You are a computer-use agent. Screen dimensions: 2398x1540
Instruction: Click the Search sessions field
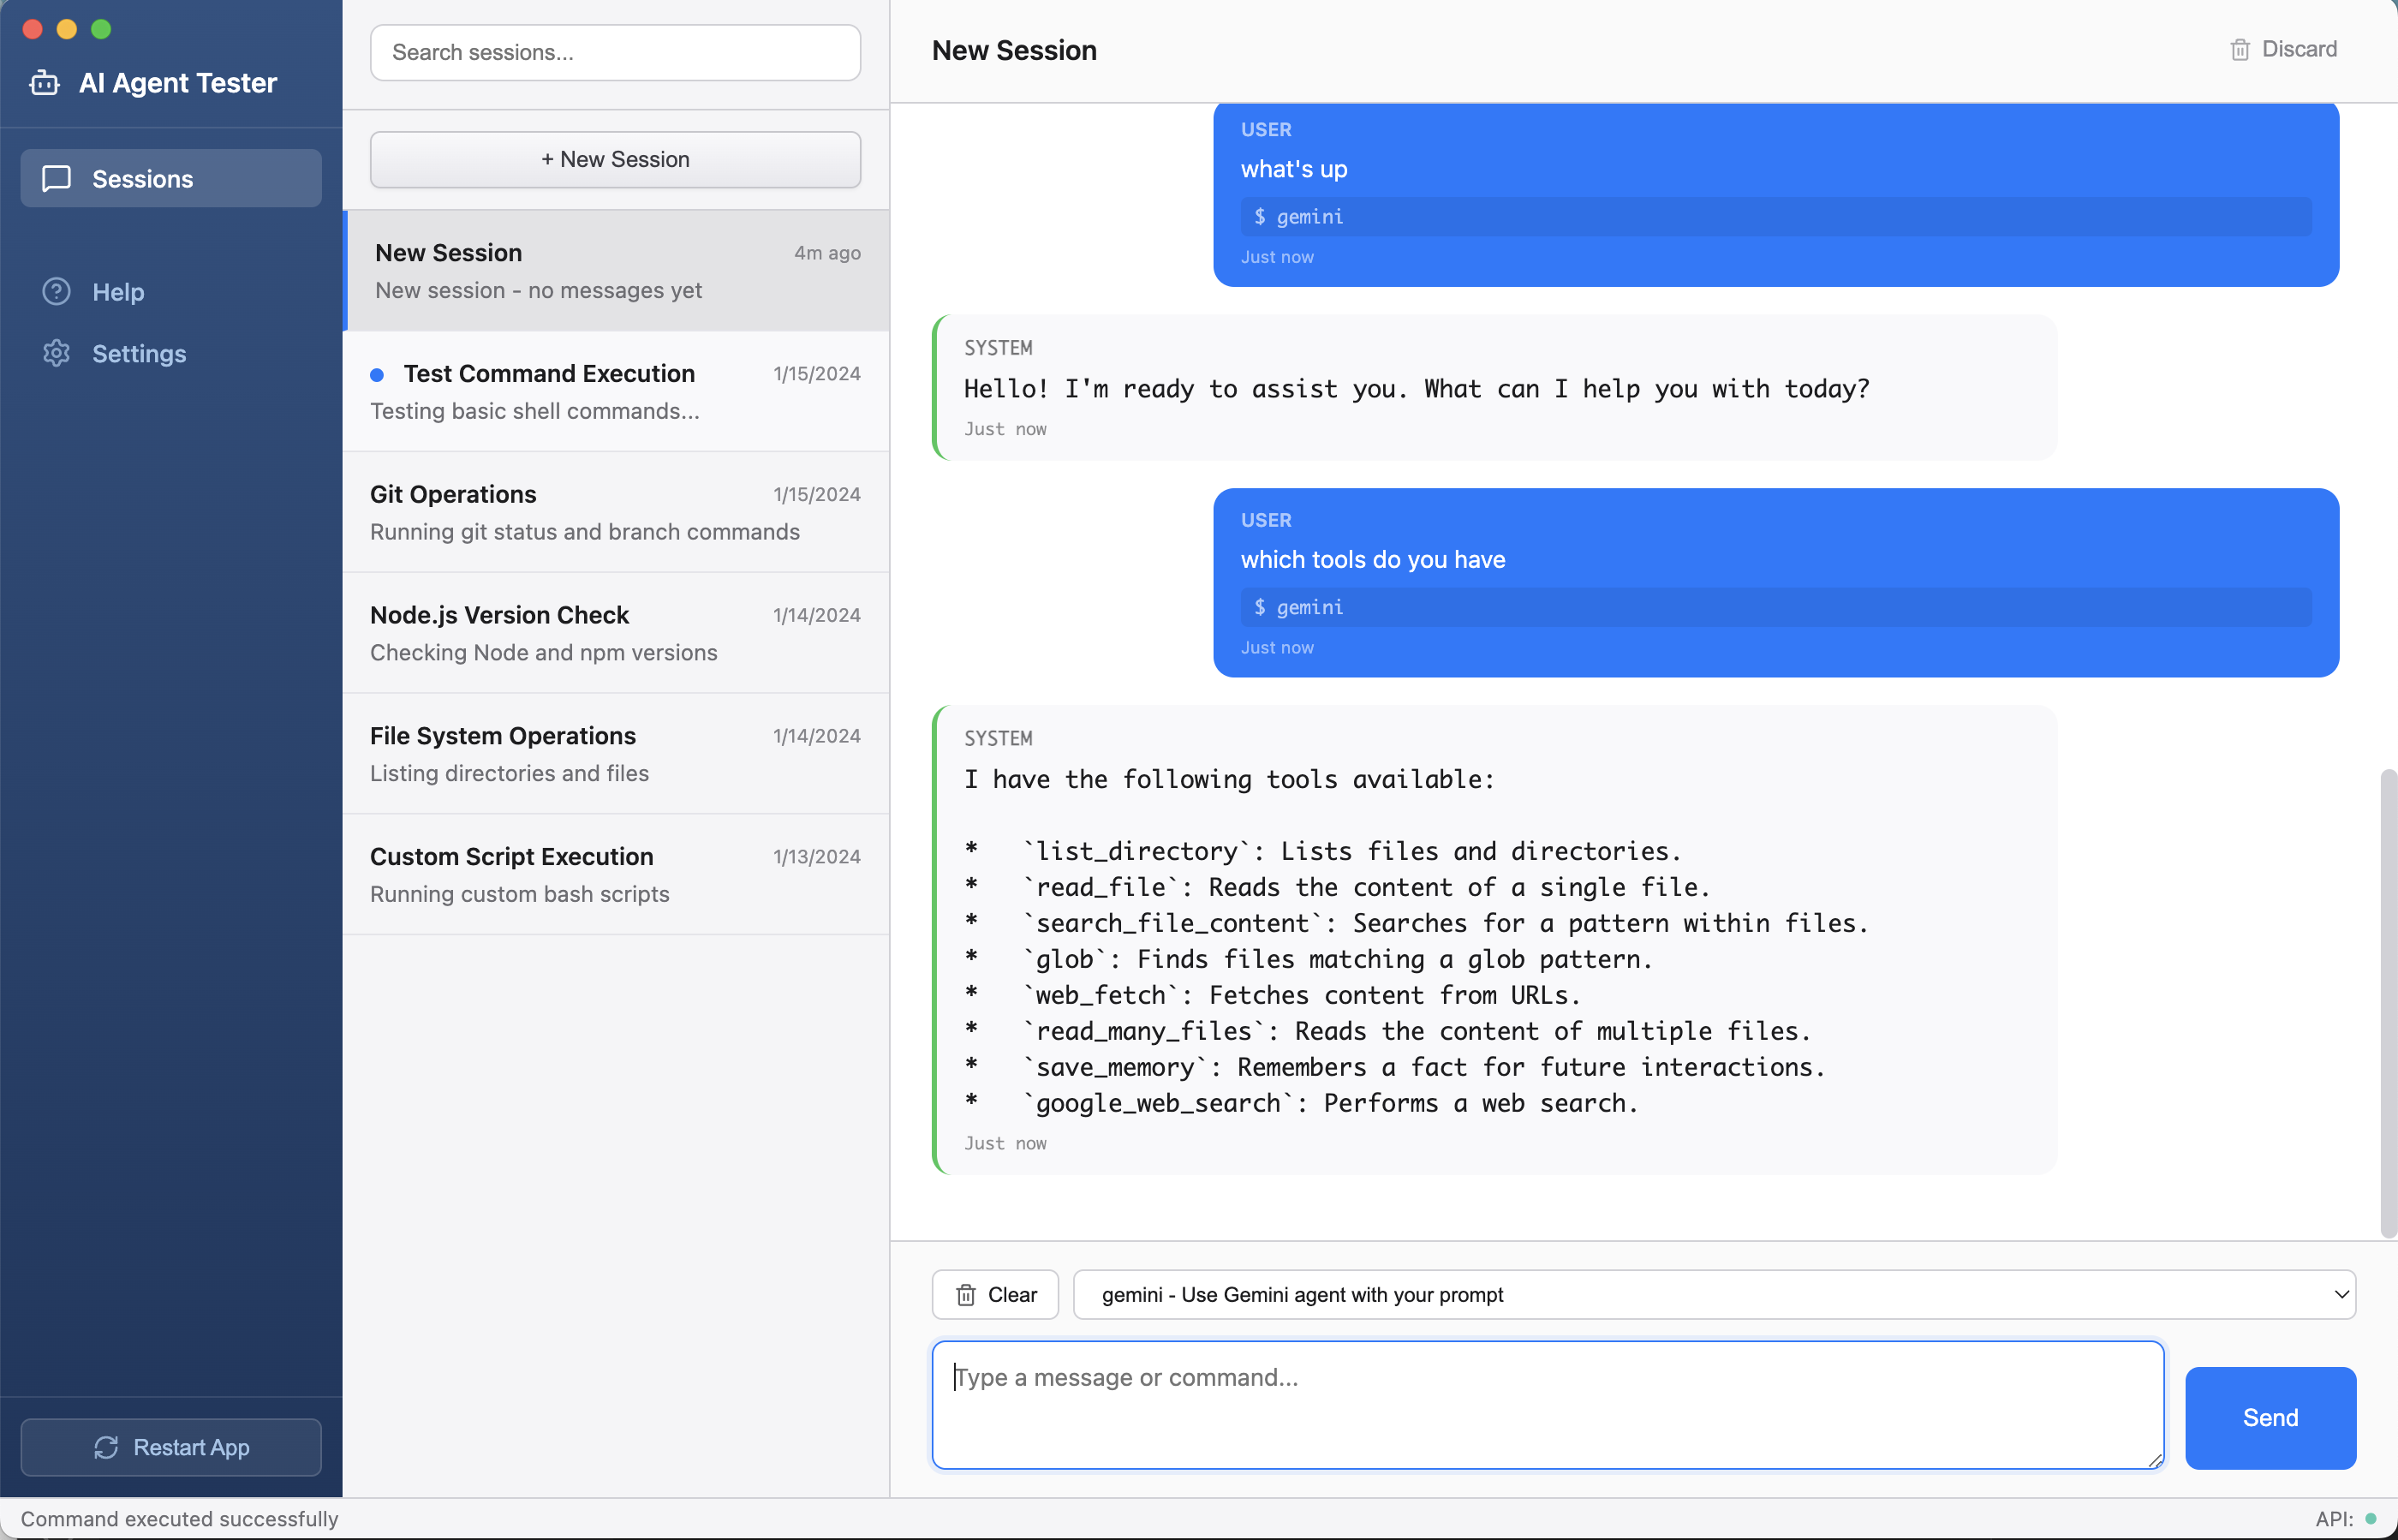(x=614, y=52)
